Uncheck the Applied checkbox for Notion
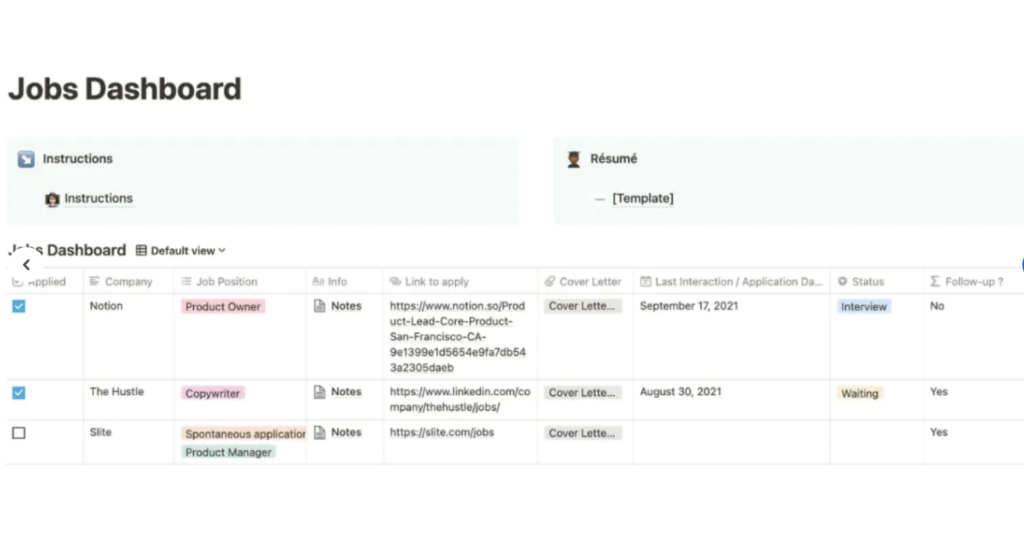The height and width of the screenshot is (558, 1024). pyautogui.click(x=18, y=306)
